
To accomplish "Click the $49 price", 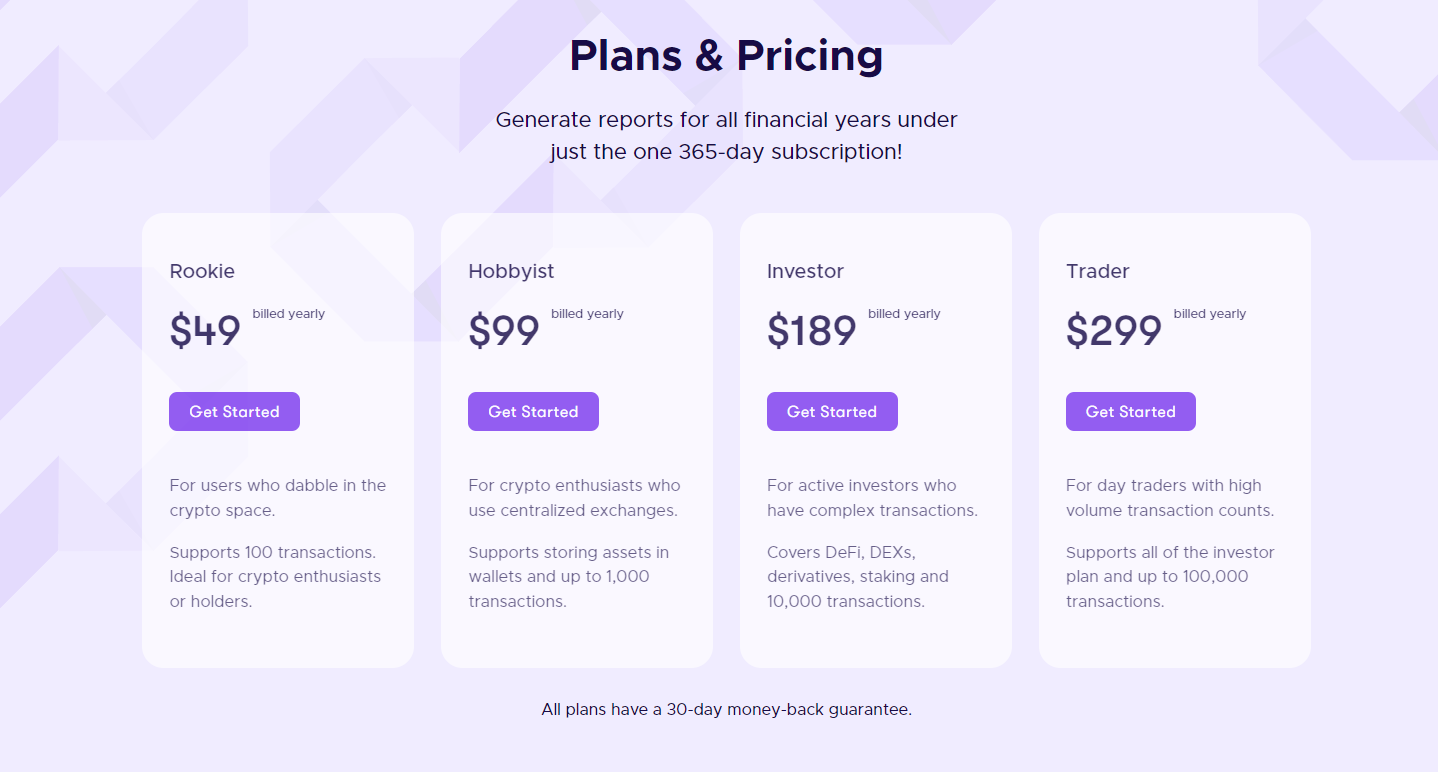I will [x=205, y=331].
